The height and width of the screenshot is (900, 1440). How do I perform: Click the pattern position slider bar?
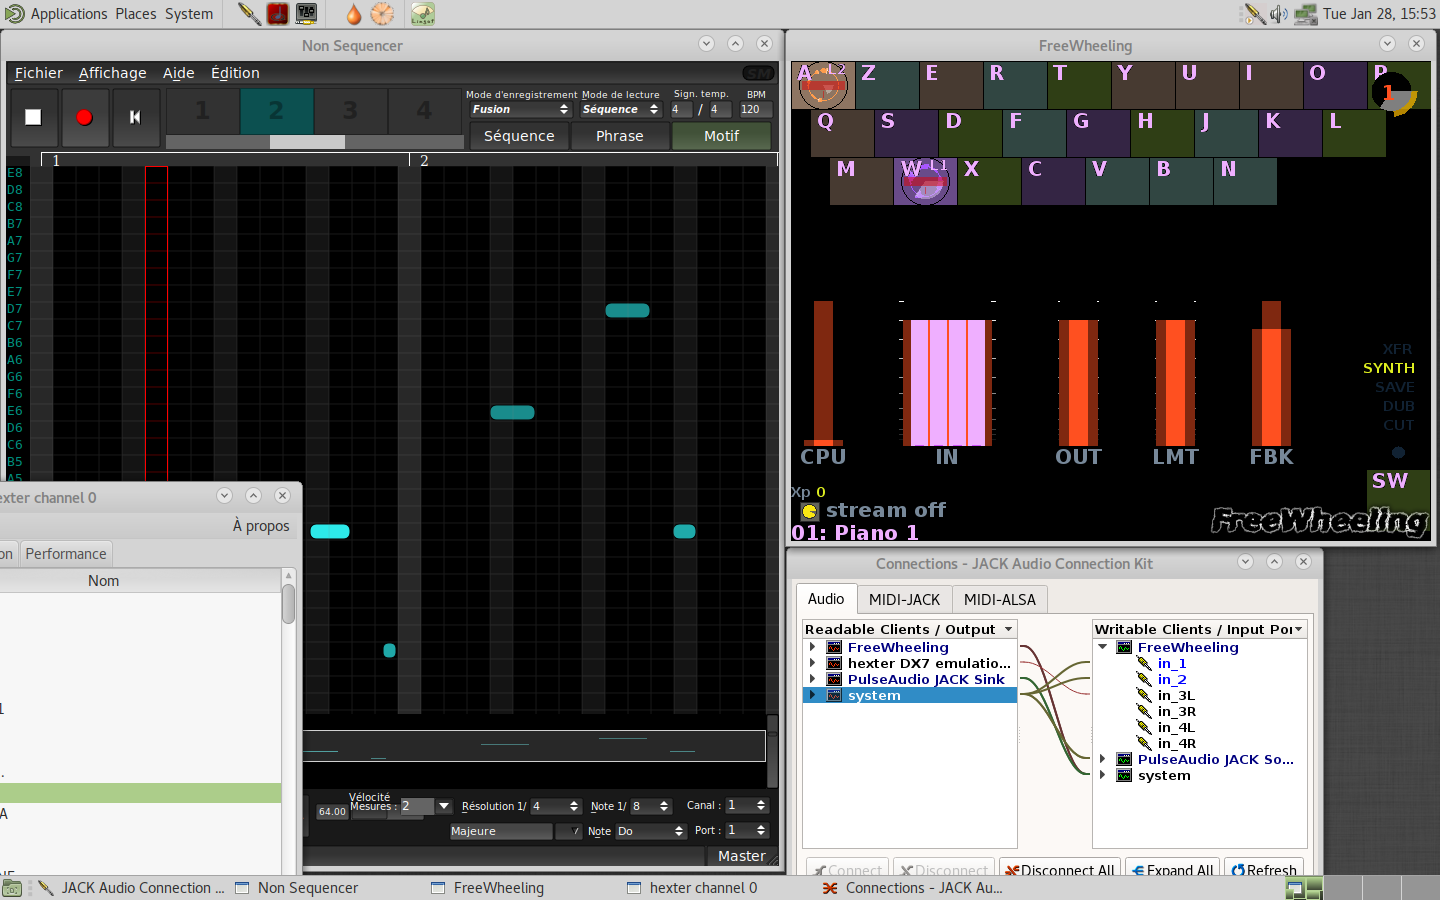pos(307,142)
